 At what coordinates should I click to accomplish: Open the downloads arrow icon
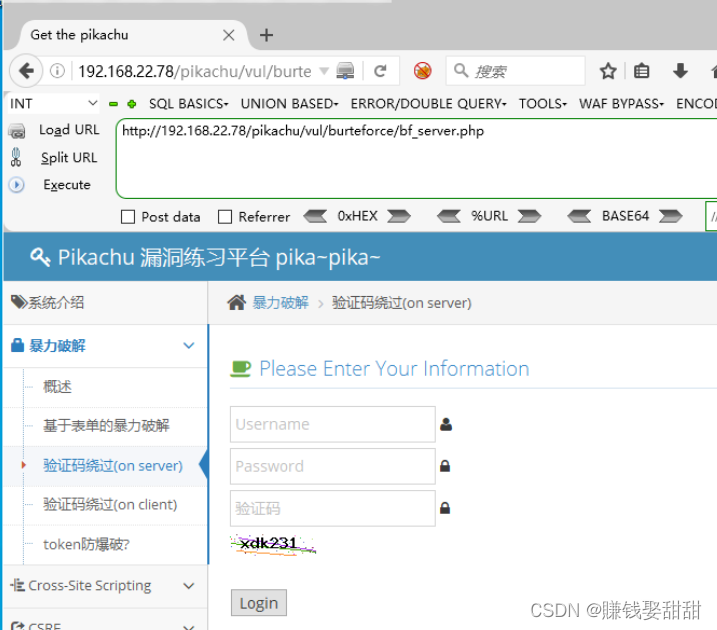click(x=680, y=71)
